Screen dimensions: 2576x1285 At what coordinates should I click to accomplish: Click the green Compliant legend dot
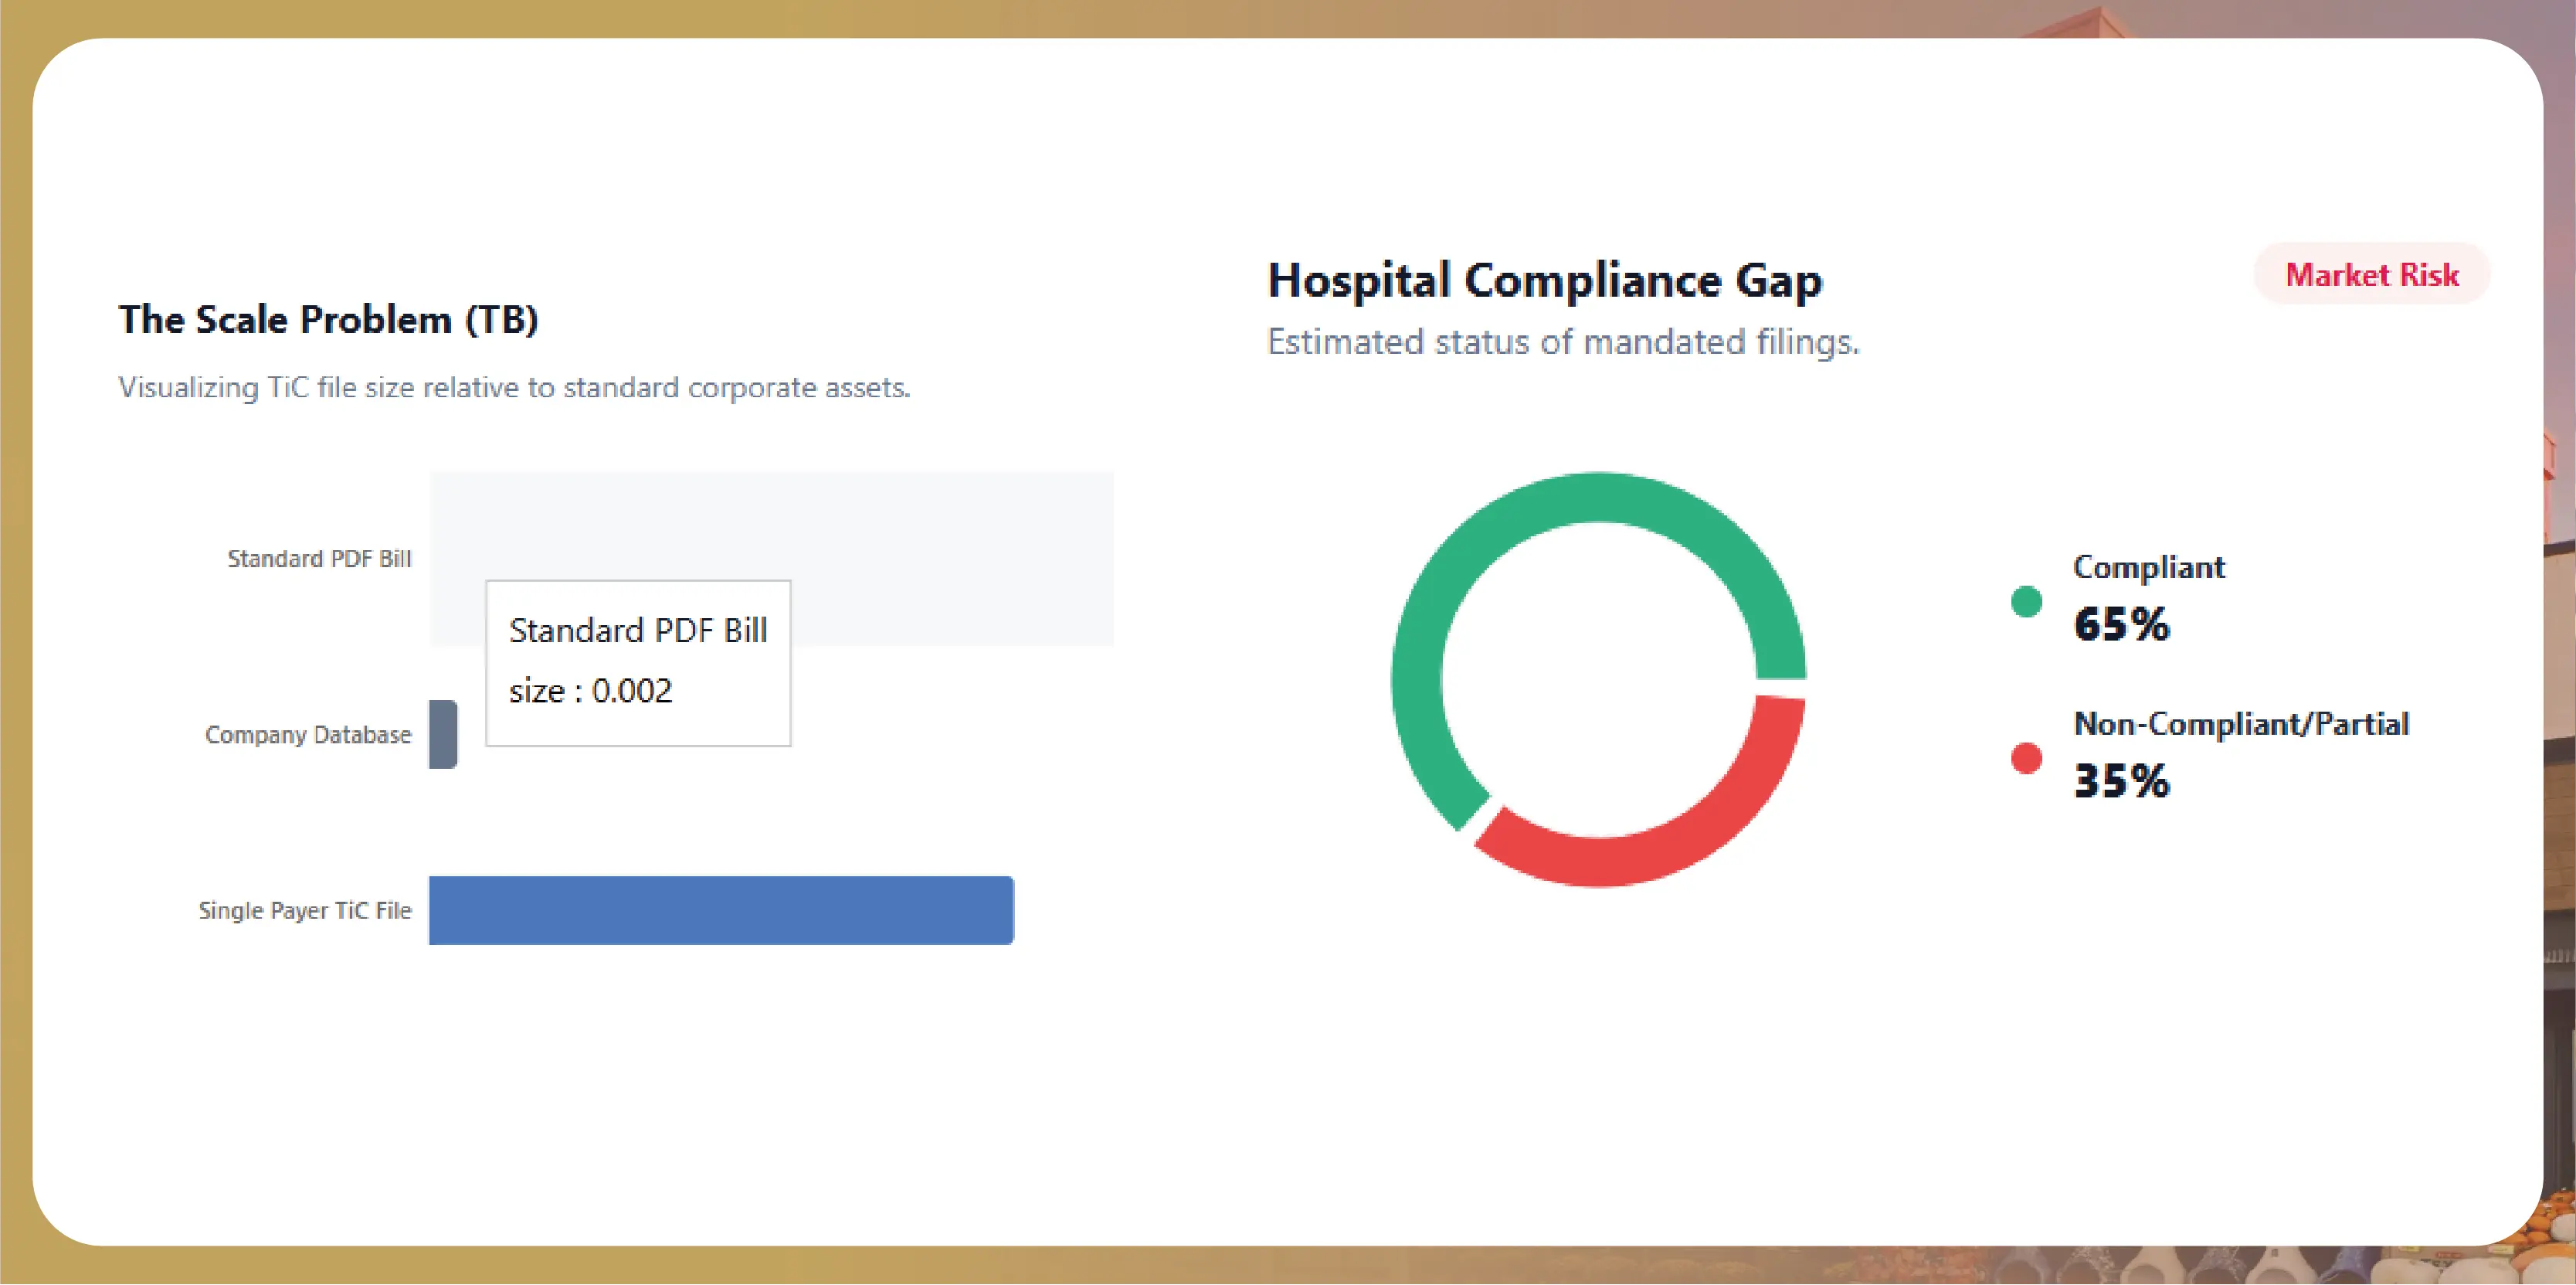2025,601
